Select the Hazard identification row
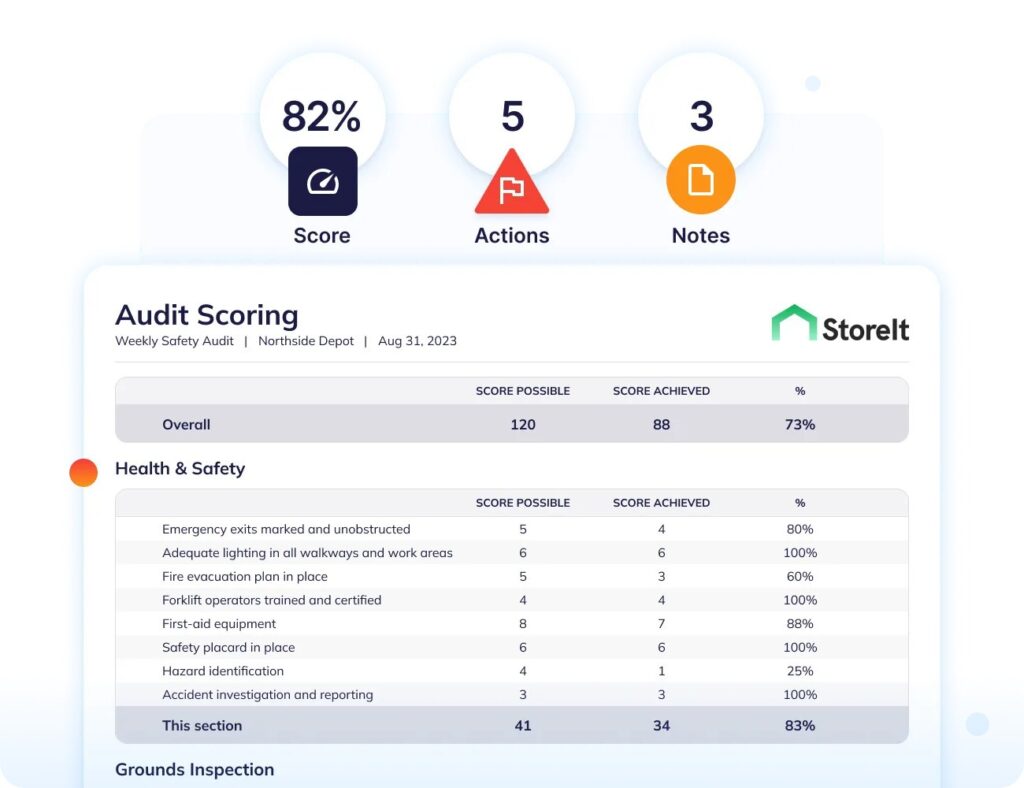The height and width of the screenshot is (788, 1024). click(x=511, y=671)
